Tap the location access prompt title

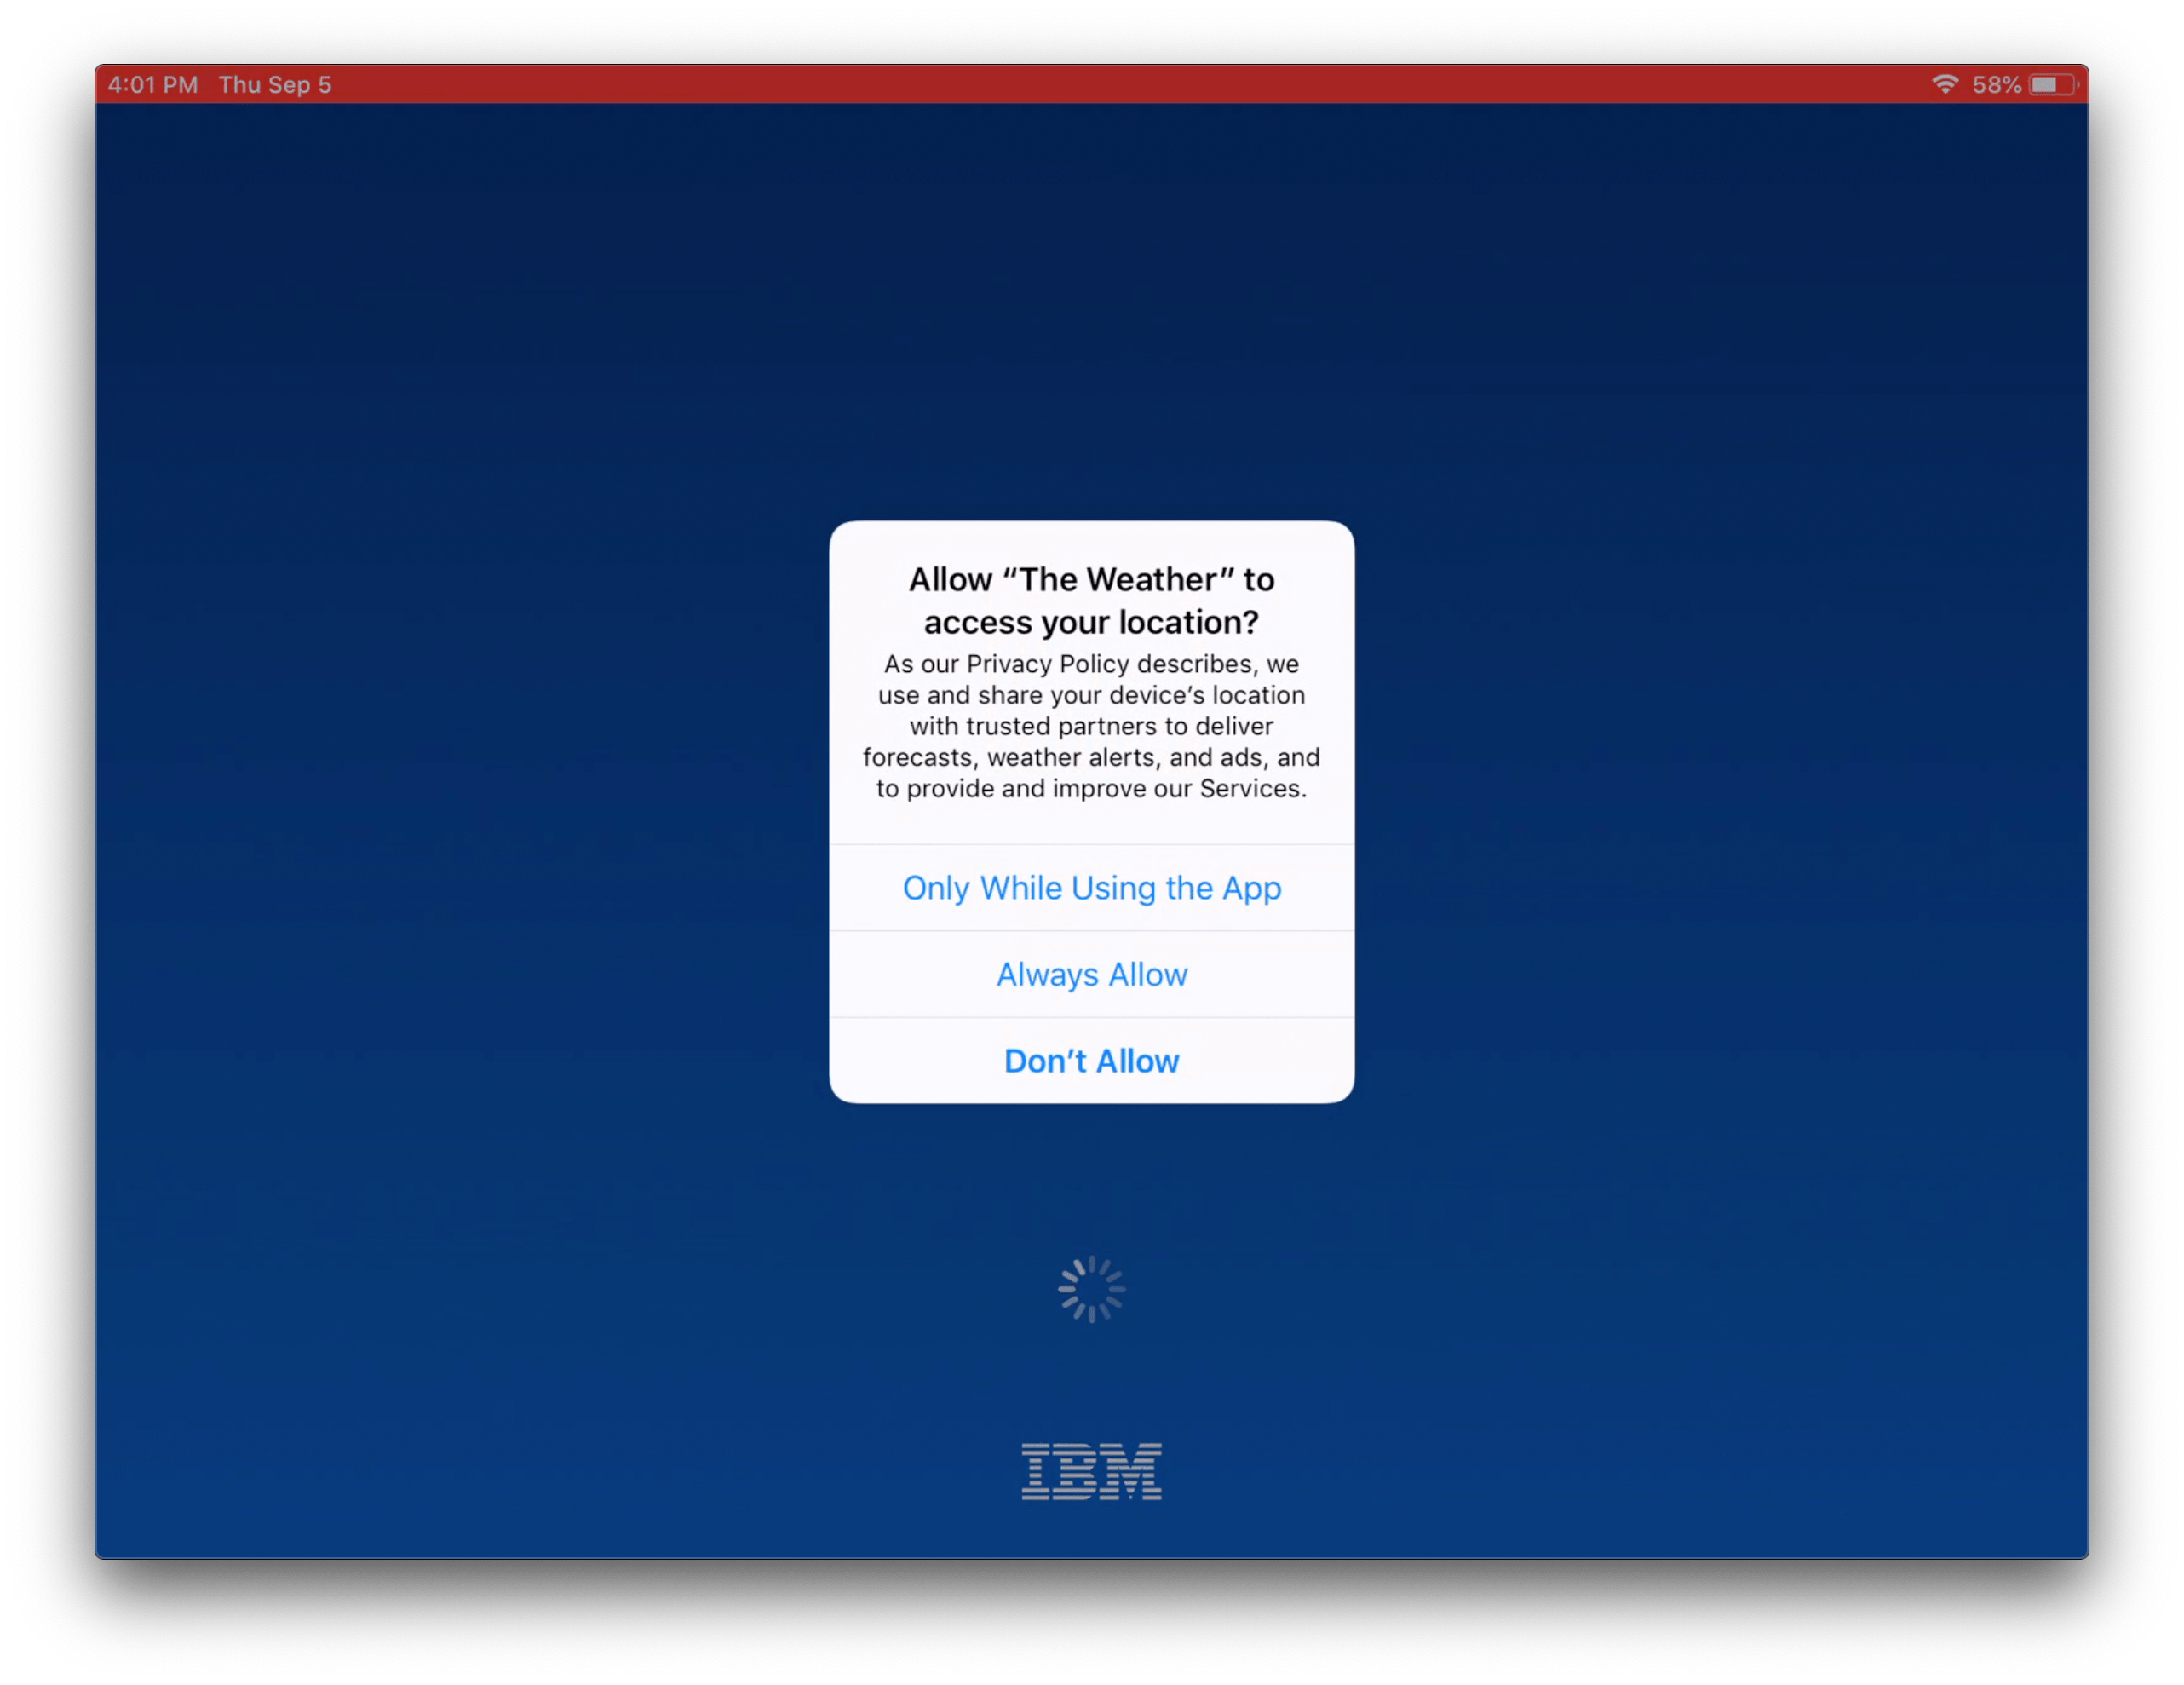point(1091,601)
